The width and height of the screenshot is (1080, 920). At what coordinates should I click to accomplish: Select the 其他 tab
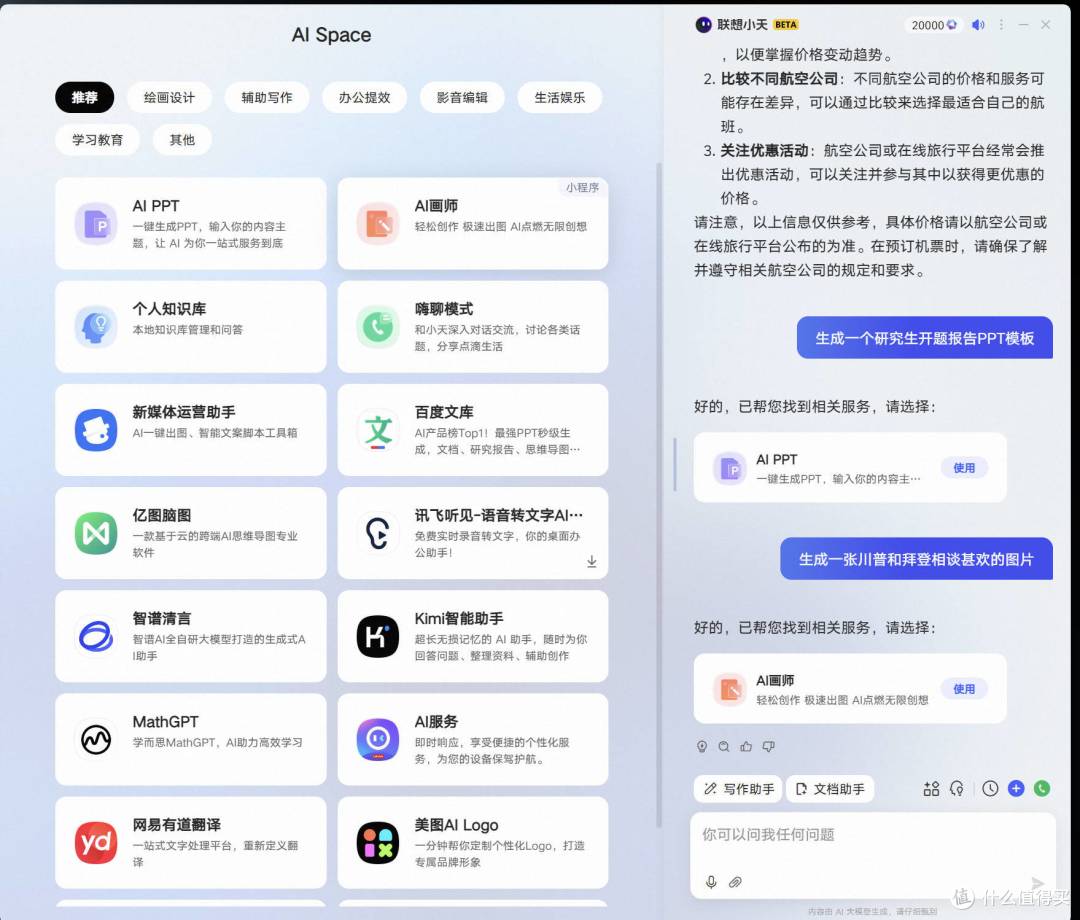tap(182, 140)
